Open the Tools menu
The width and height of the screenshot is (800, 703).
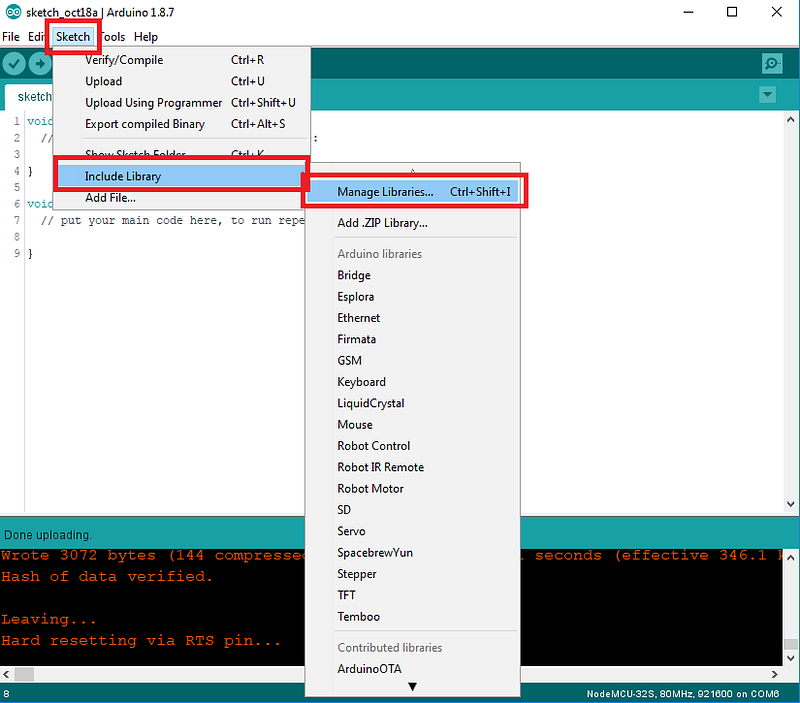coord(112,37)
